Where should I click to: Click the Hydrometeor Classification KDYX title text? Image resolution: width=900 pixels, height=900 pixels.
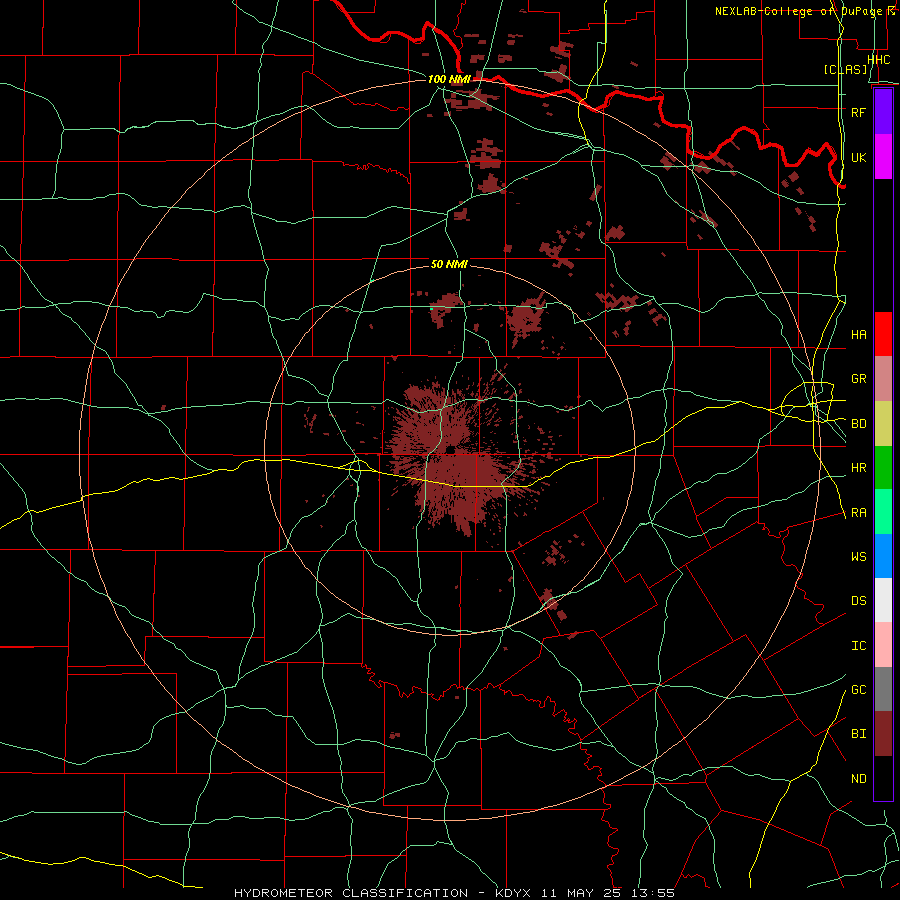(x=454, y=893)
